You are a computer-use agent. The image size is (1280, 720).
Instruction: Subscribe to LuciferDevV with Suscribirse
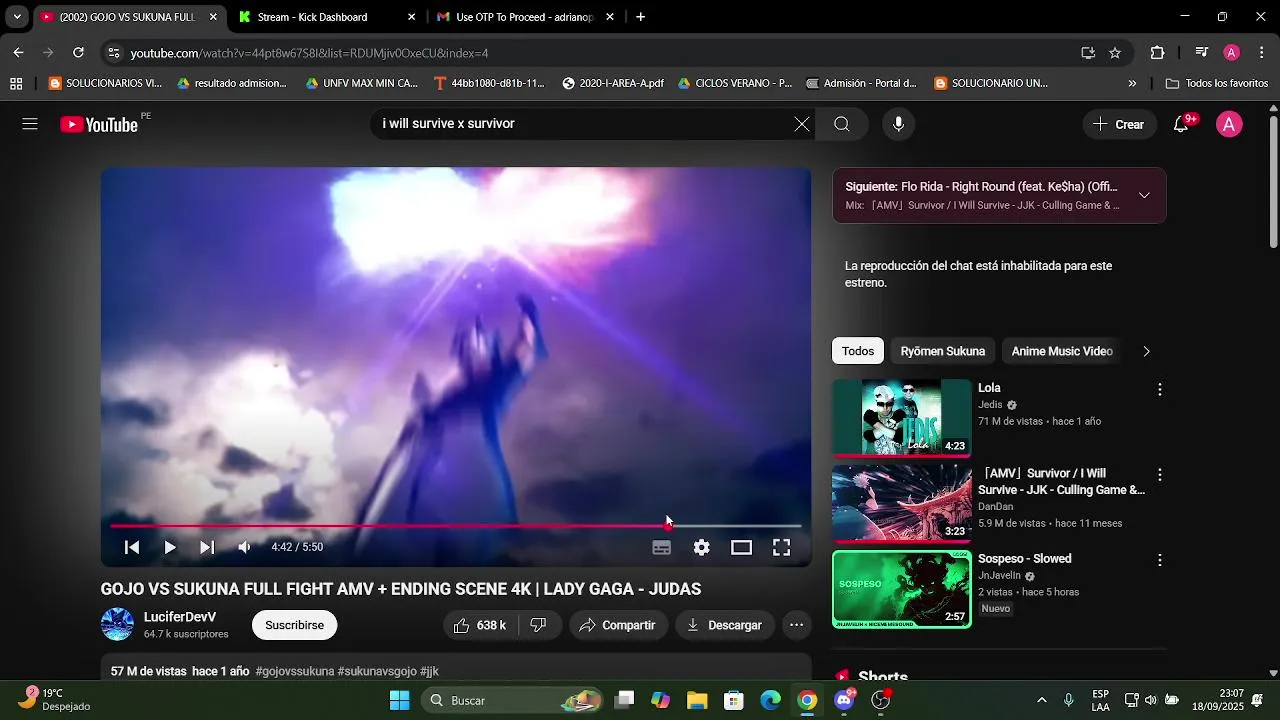(294, 625)
